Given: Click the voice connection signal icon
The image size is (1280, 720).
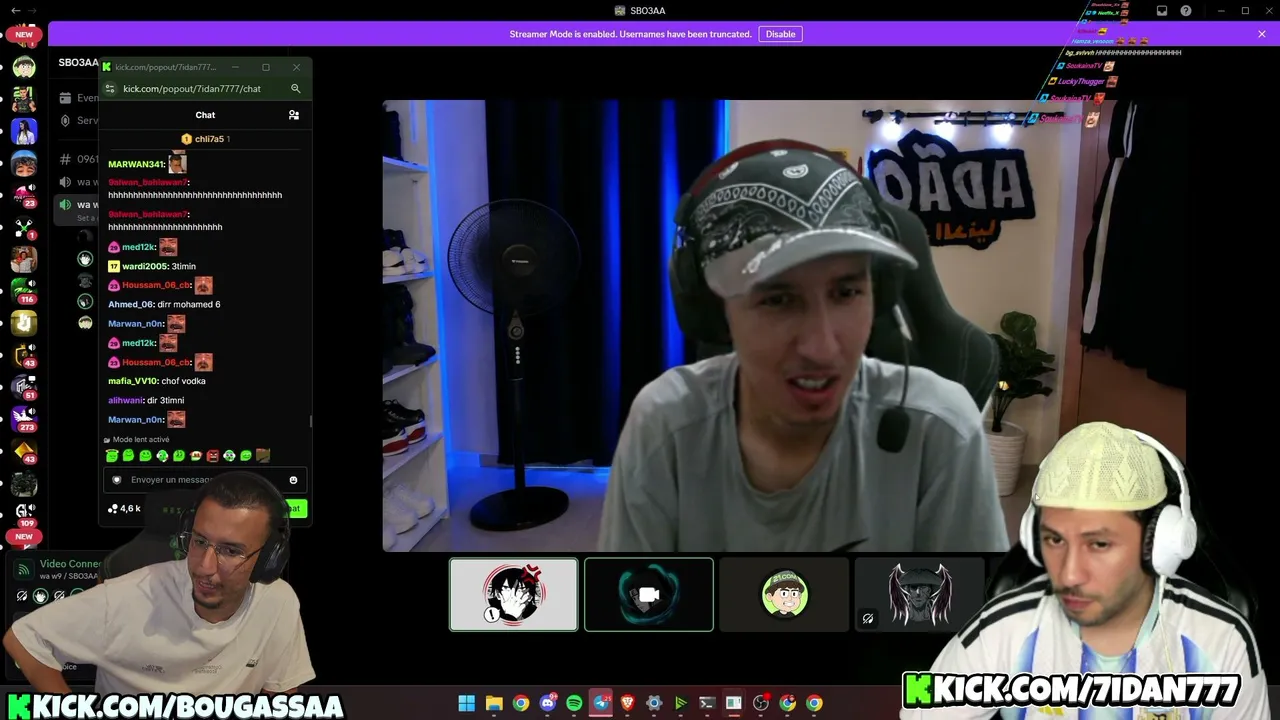Looking at the screenshot, I should [x=24, y=570].
